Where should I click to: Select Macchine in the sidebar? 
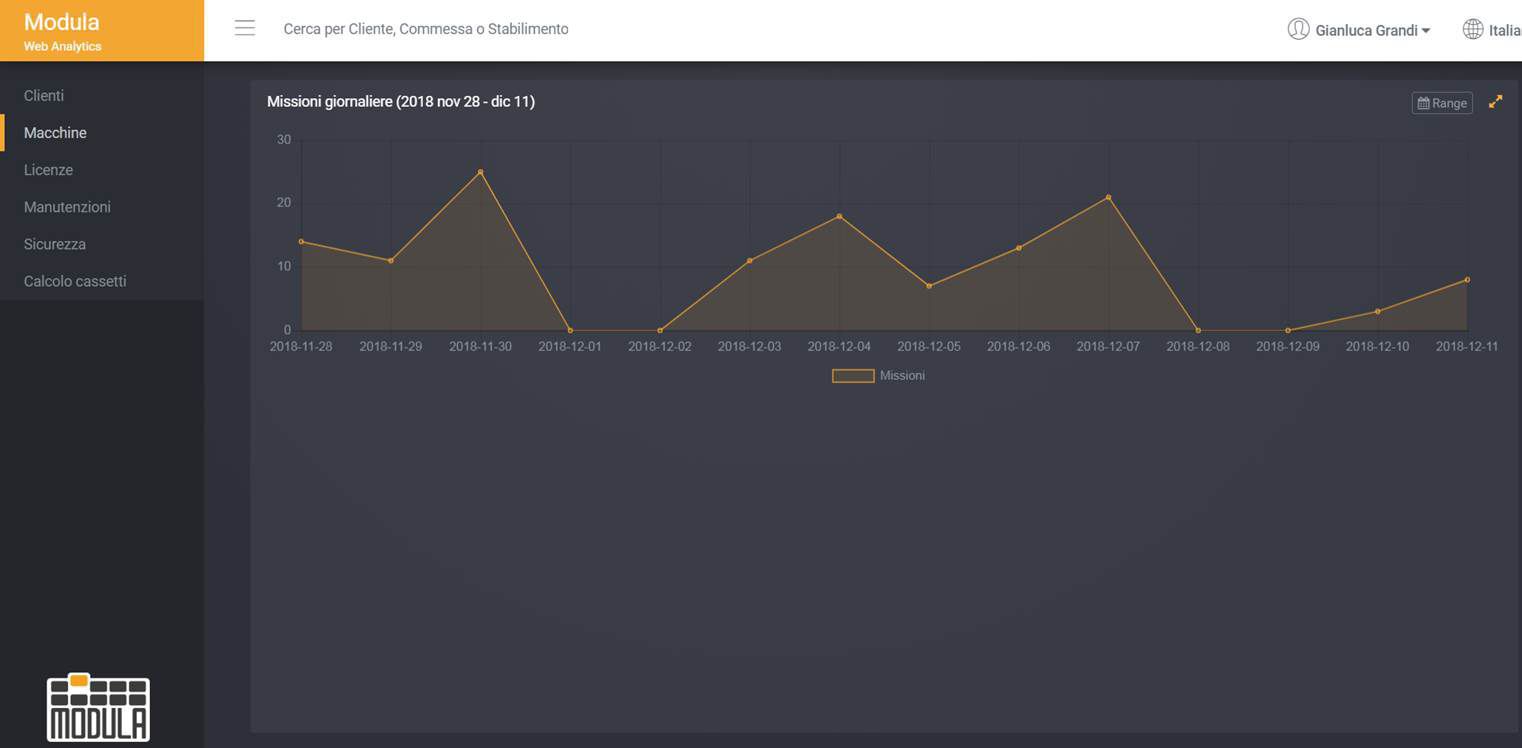[55, 133]
